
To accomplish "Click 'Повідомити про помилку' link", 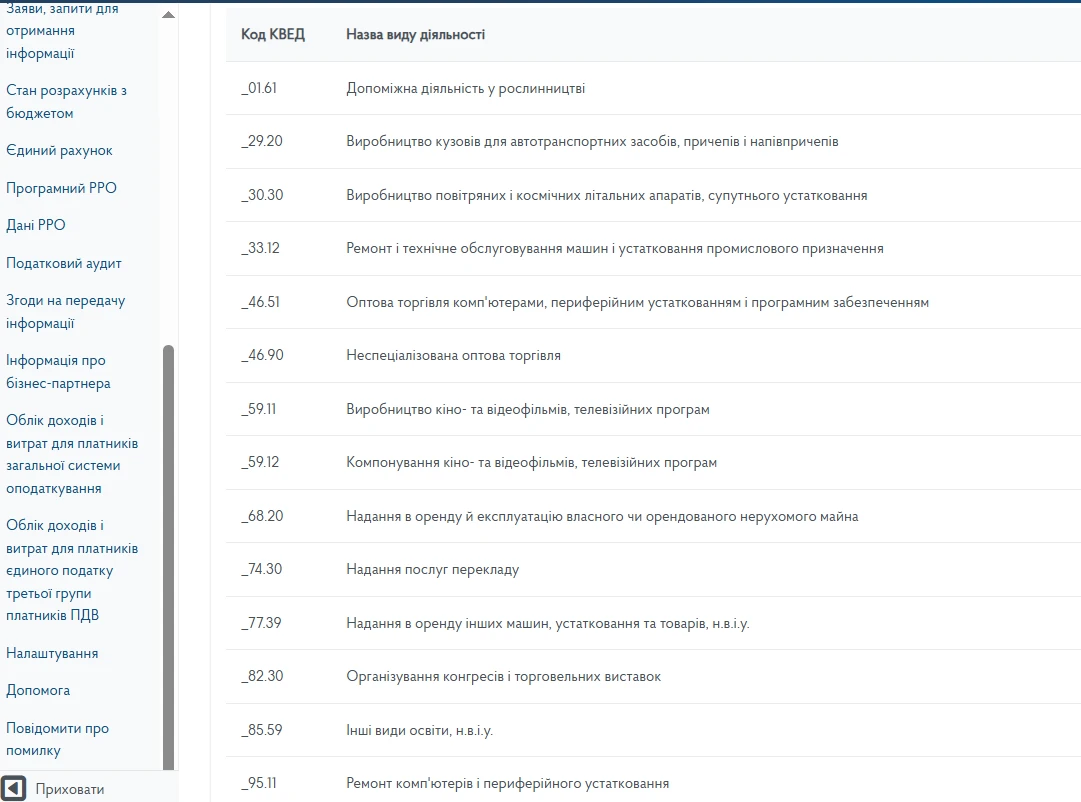I will coord(57,739).
